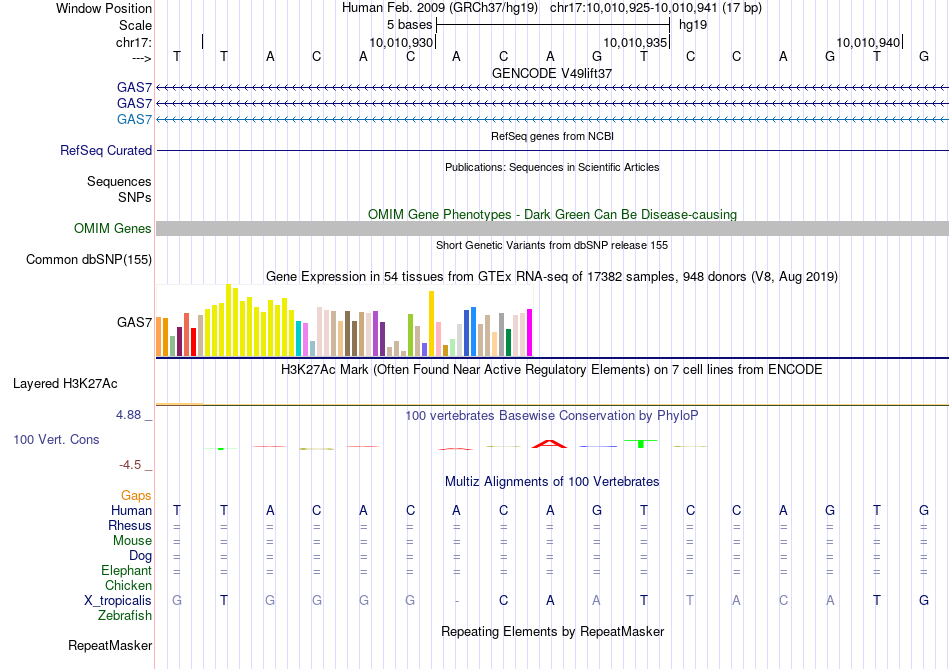Click the 4.88 PhyloP upper scale value
Viewport: 950px width, 669px height.
[128, 415]
